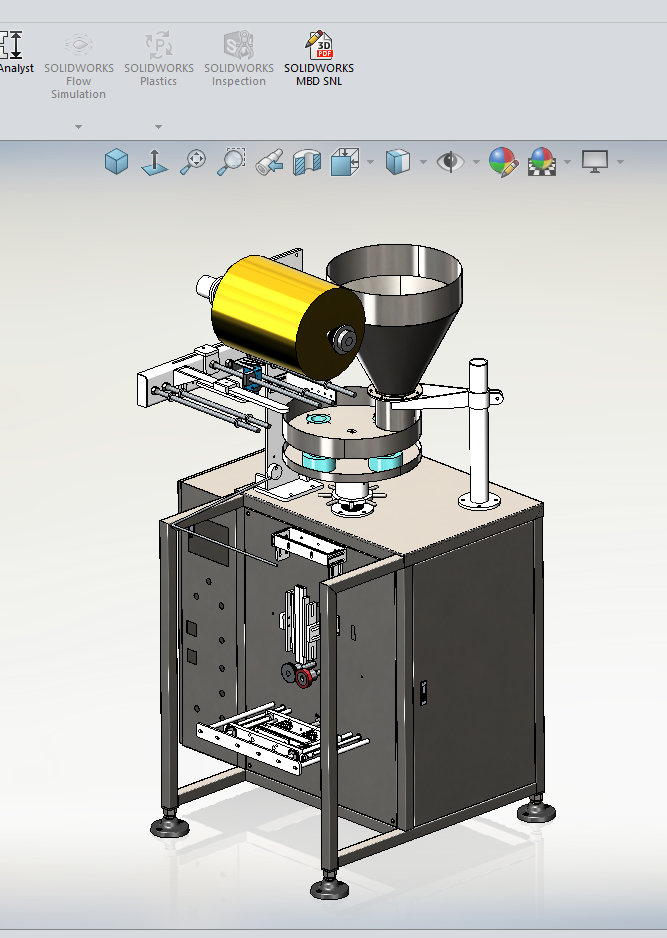Expand the Display Style dropdown arrow
This screenshot has width=667, height=938.
coord(424,162)
